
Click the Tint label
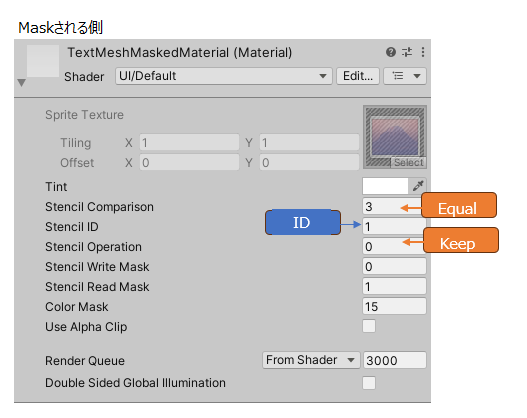pyautogui.click(x=56, y=186)
